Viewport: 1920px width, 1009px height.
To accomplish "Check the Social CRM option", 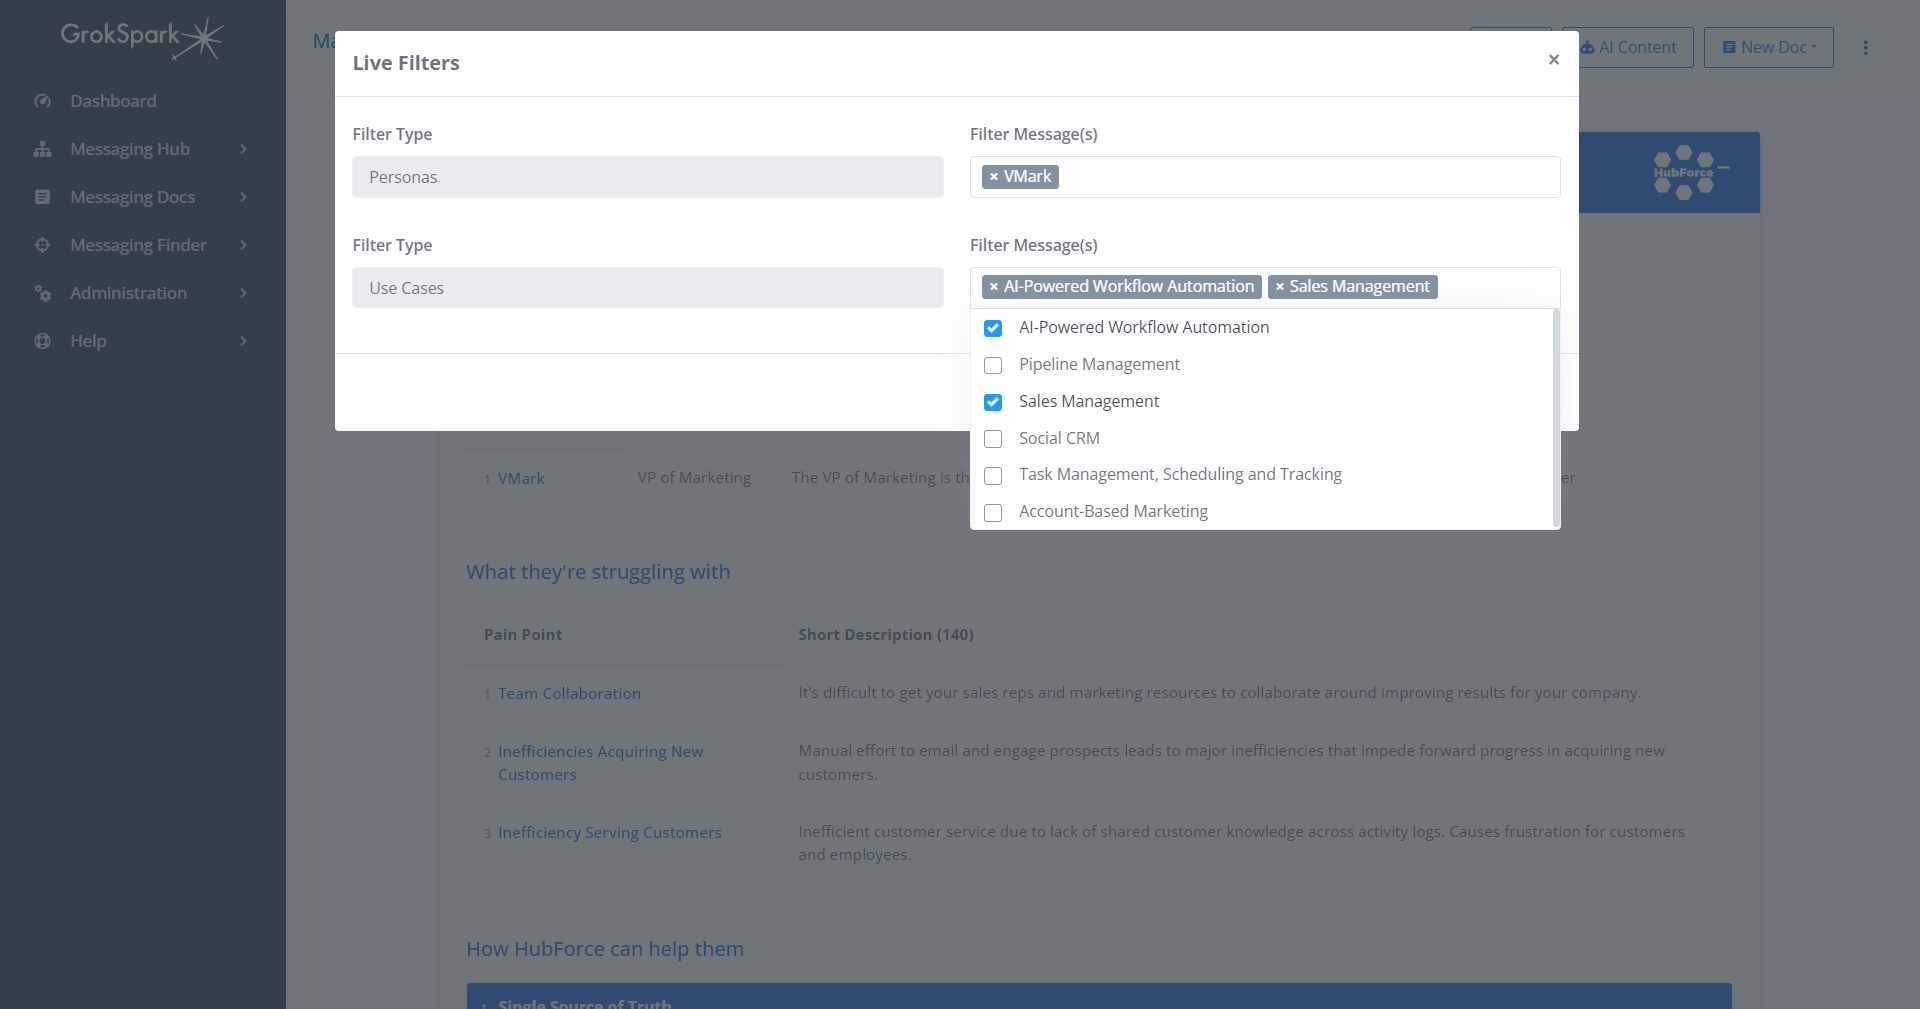I will click(993, 439).
